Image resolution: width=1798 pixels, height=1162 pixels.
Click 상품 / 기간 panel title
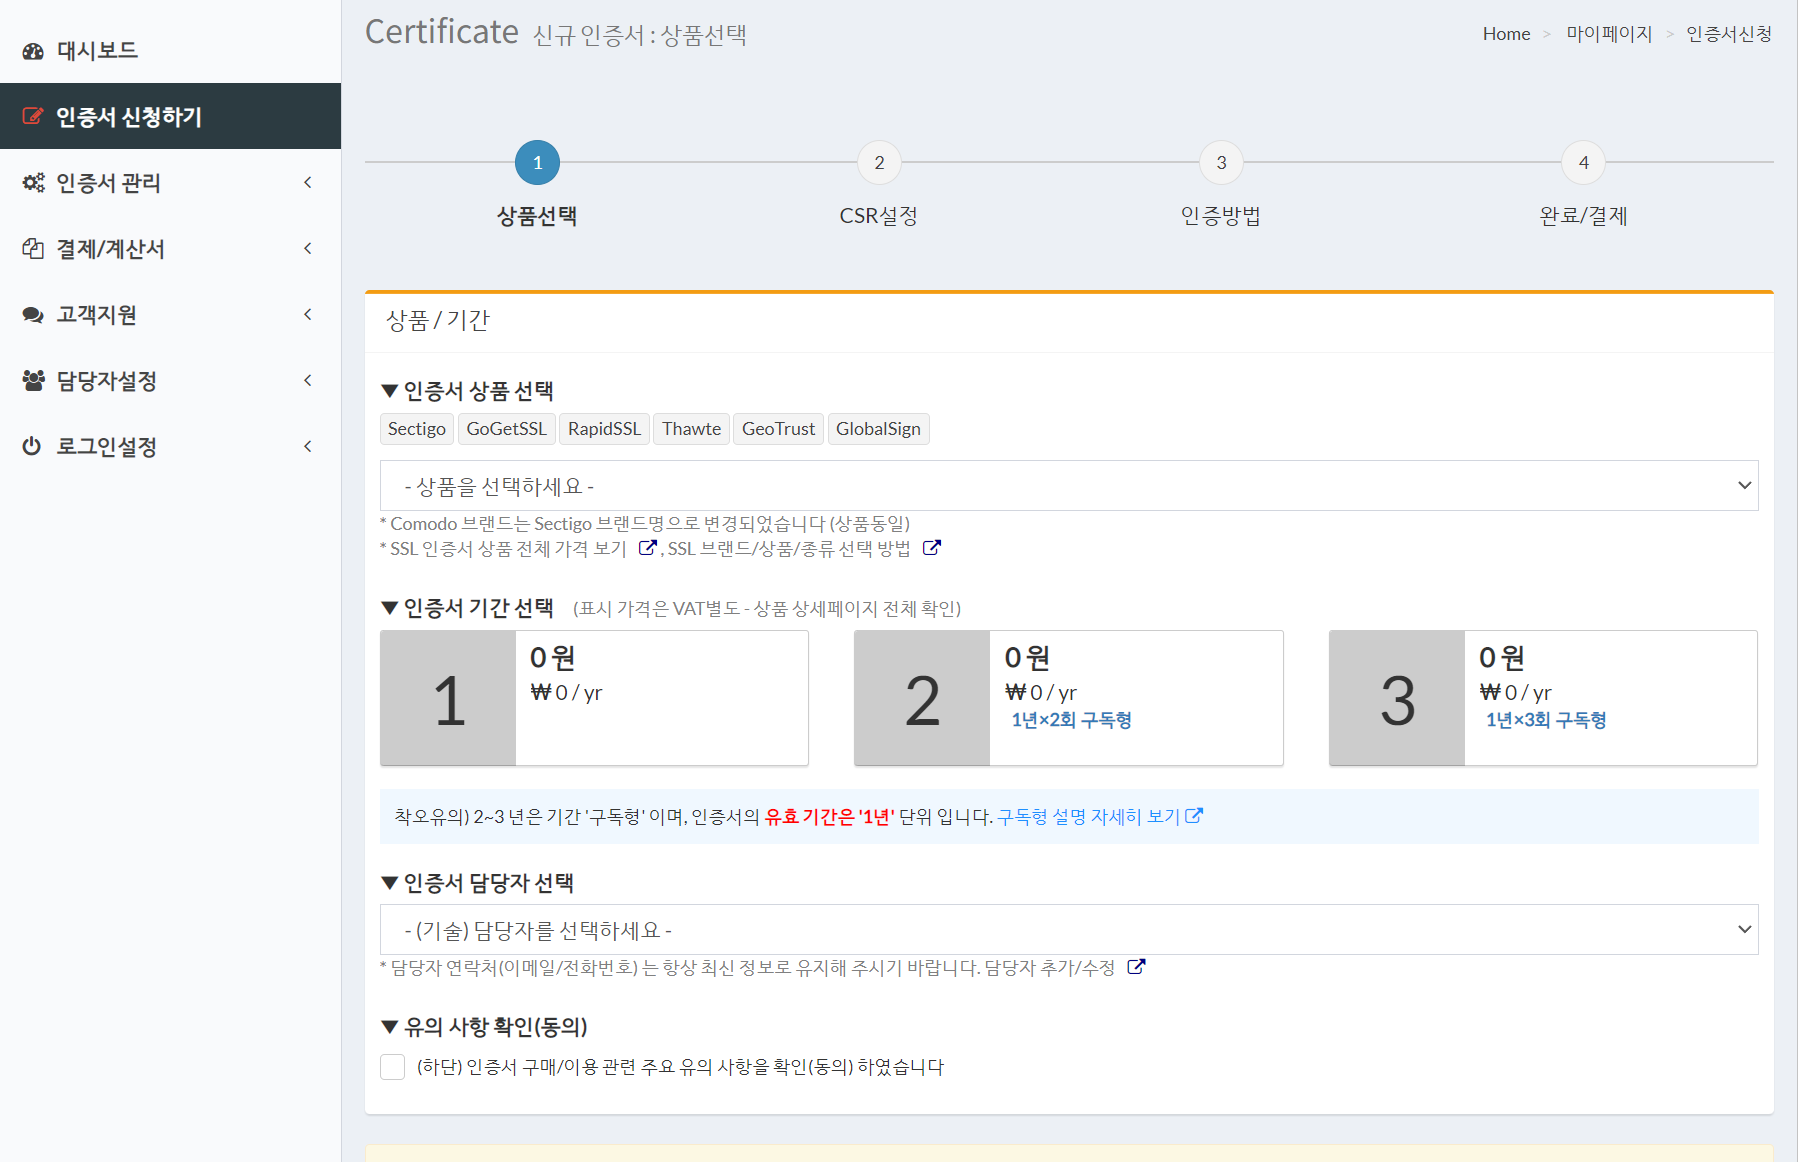click(438, 321)
